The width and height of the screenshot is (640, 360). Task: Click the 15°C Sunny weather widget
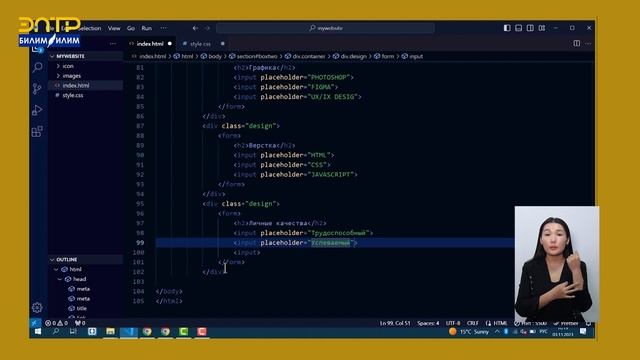point(469,331)
